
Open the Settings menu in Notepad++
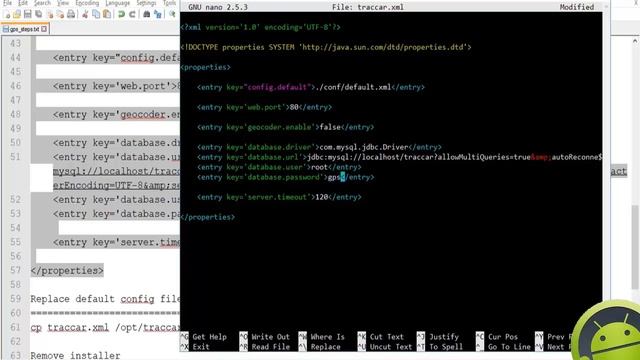[146, 3]
